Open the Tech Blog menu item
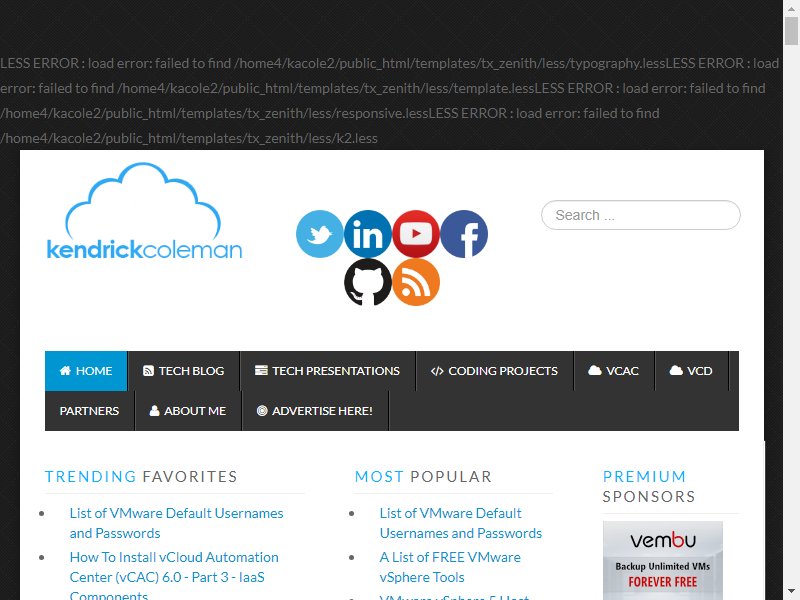Screen dimensions: 800x600 [184, 371]
